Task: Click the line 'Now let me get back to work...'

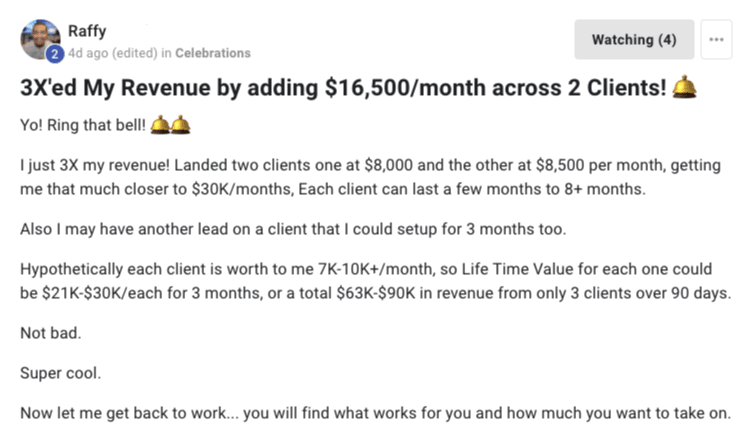Action: (x=375, y=414)
